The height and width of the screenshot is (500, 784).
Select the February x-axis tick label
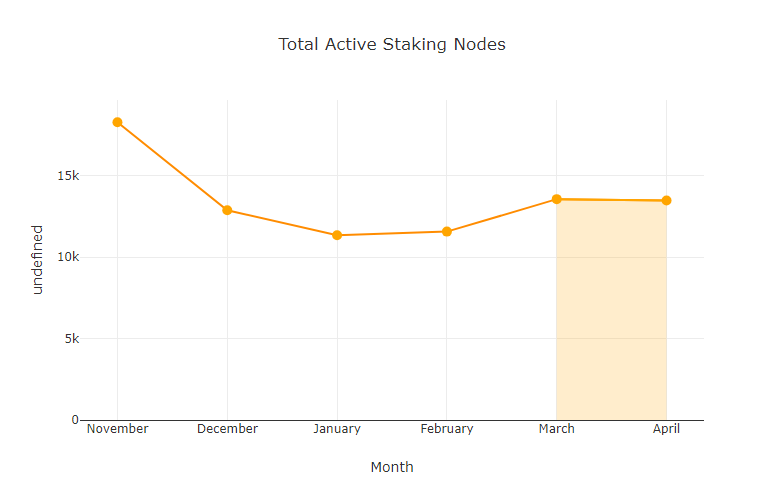click(447, 429)
